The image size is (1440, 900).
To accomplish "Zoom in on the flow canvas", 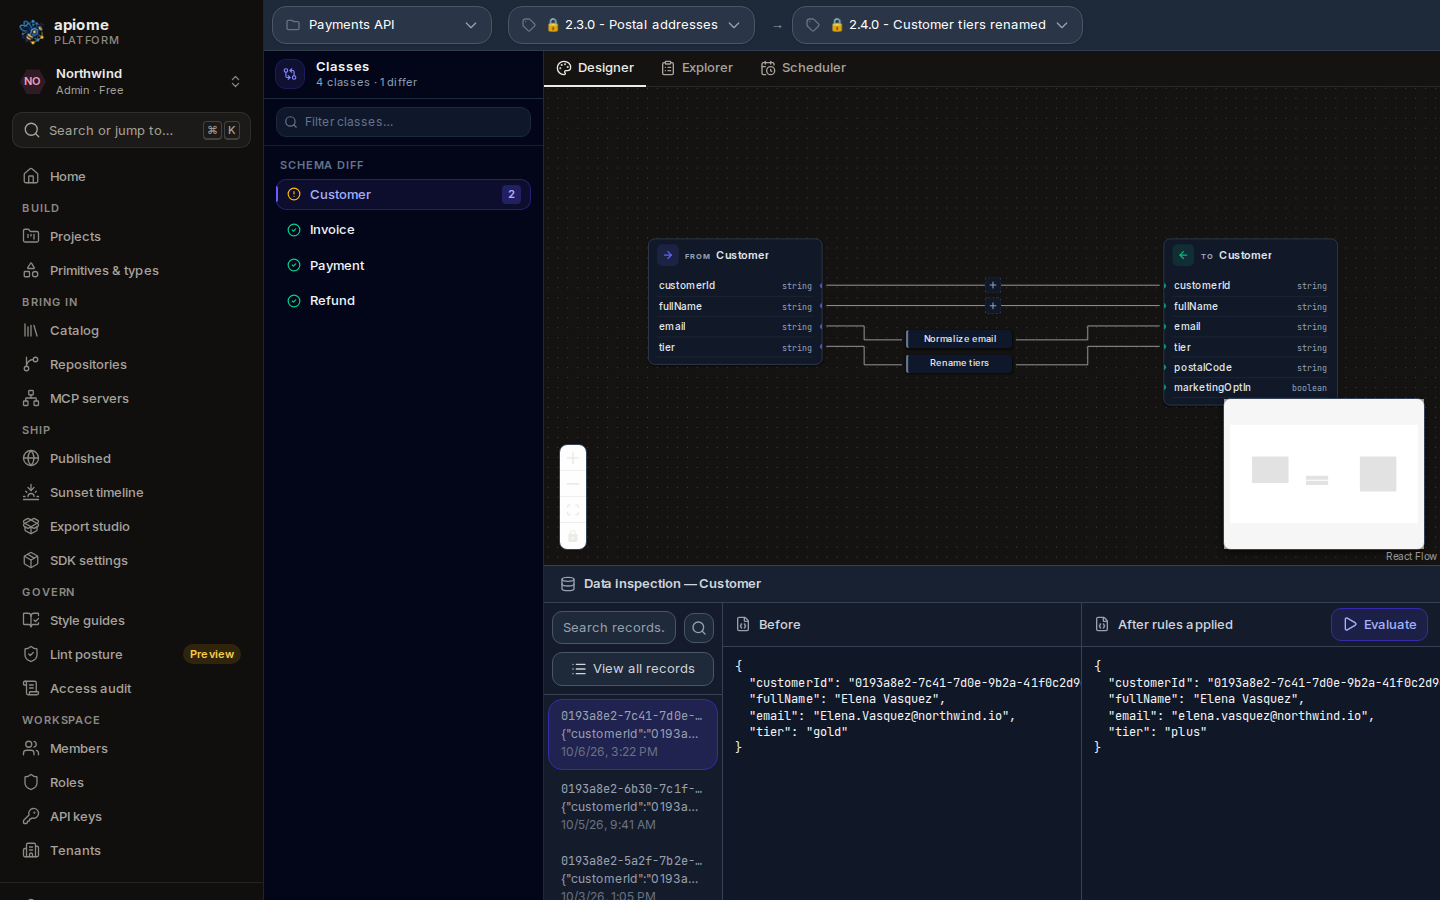I will pyautogui.click(x=573, y=458).
